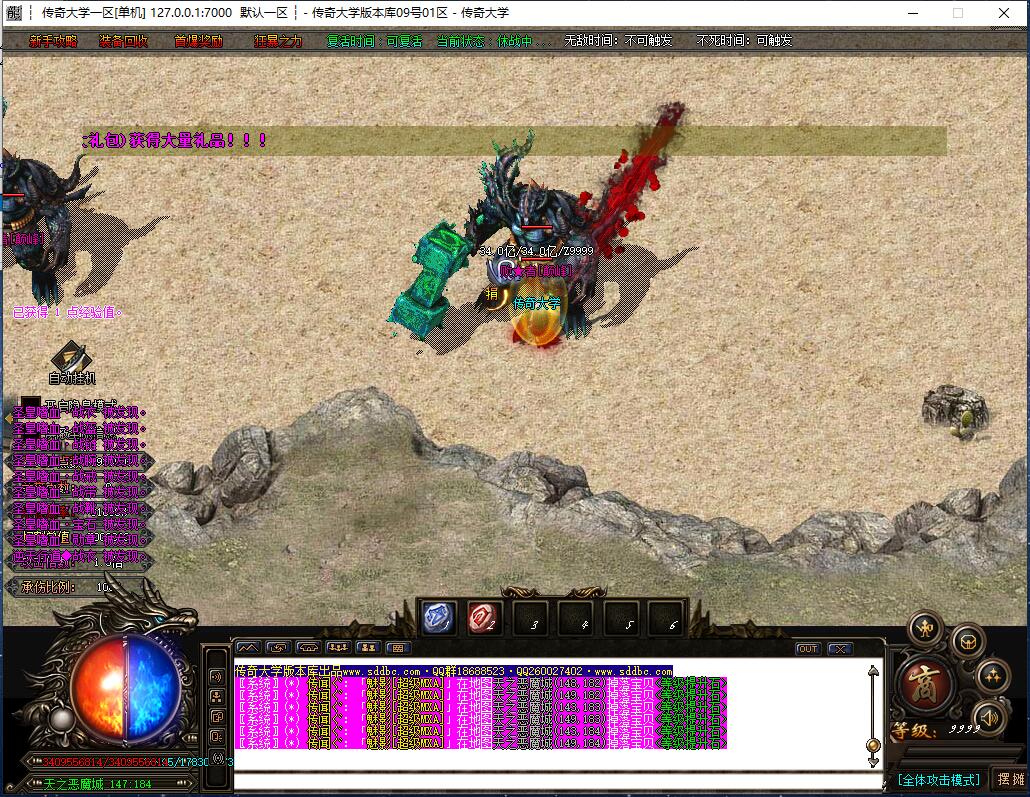
Task: Select empty quick slot 5
Action: coord(621,618)
